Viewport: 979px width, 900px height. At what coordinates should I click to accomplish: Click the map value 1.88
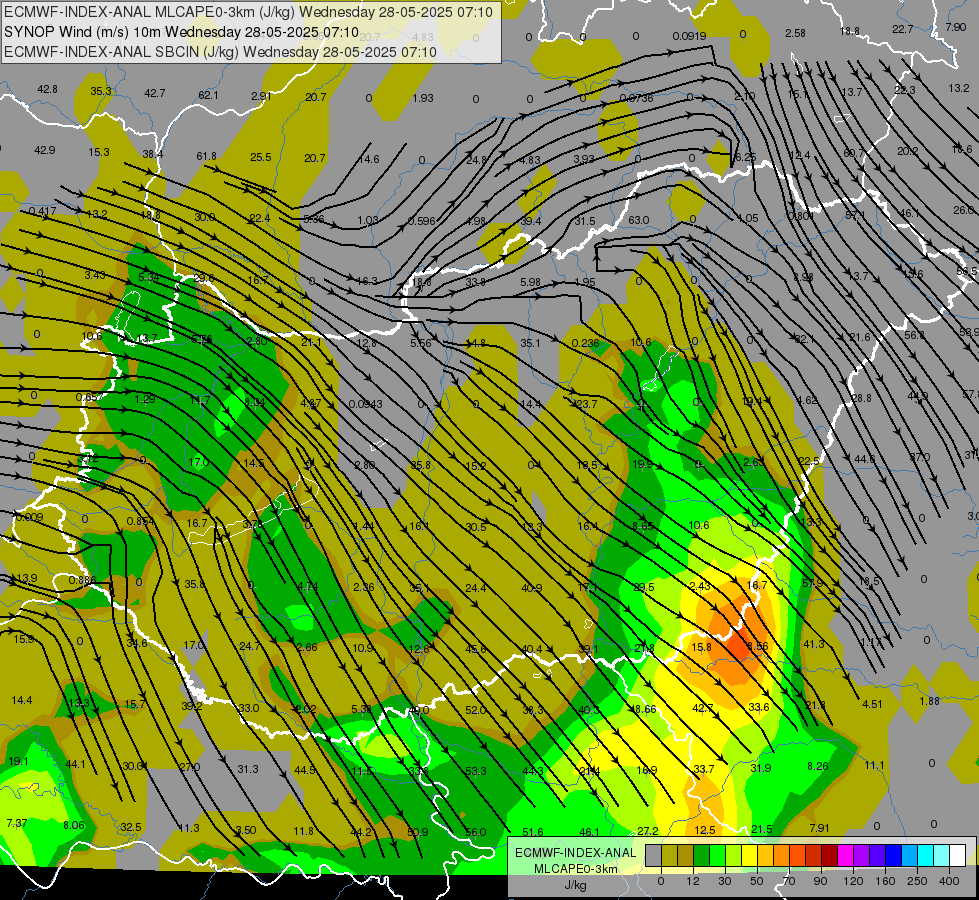[x=929, y=701]
